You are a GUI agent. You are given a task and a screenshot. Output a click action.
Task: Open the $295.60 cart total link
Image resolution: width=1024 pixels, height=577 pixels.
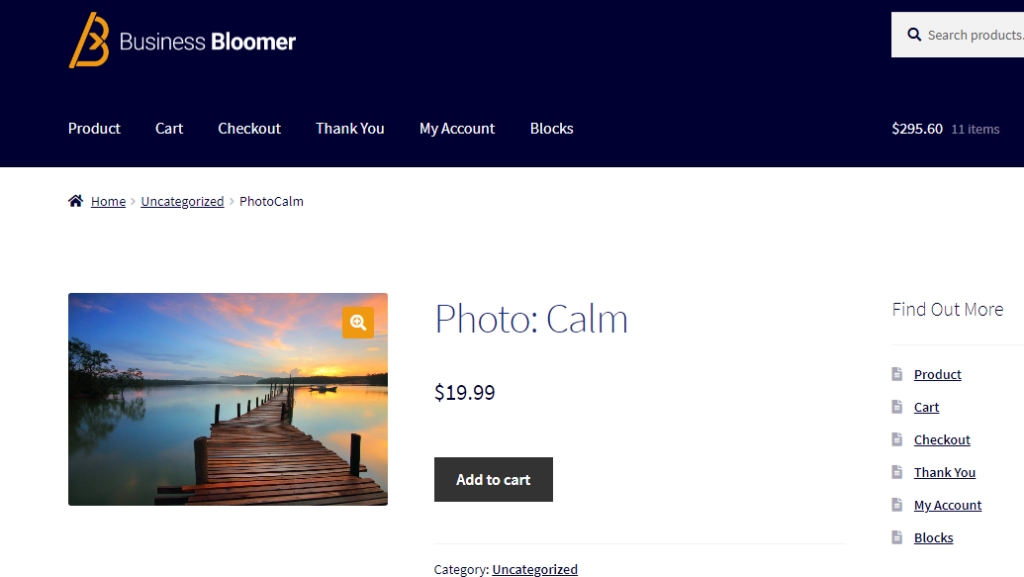[917, 128]
